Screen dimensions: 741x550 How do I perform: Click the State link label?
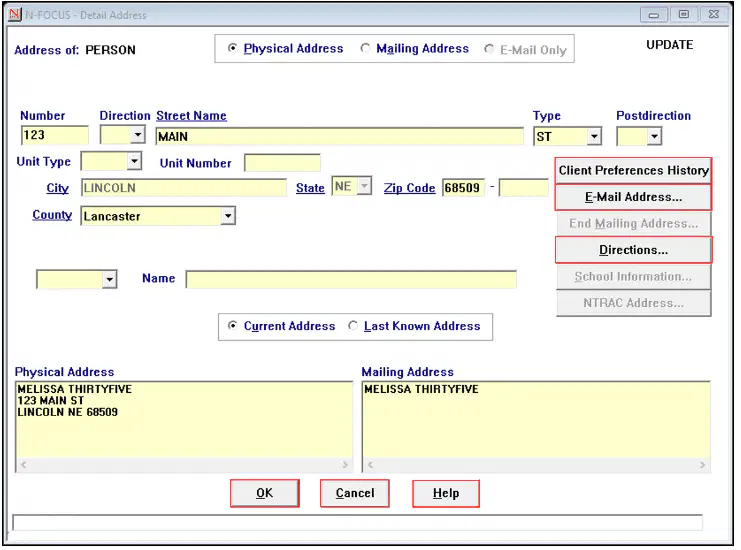310,188
